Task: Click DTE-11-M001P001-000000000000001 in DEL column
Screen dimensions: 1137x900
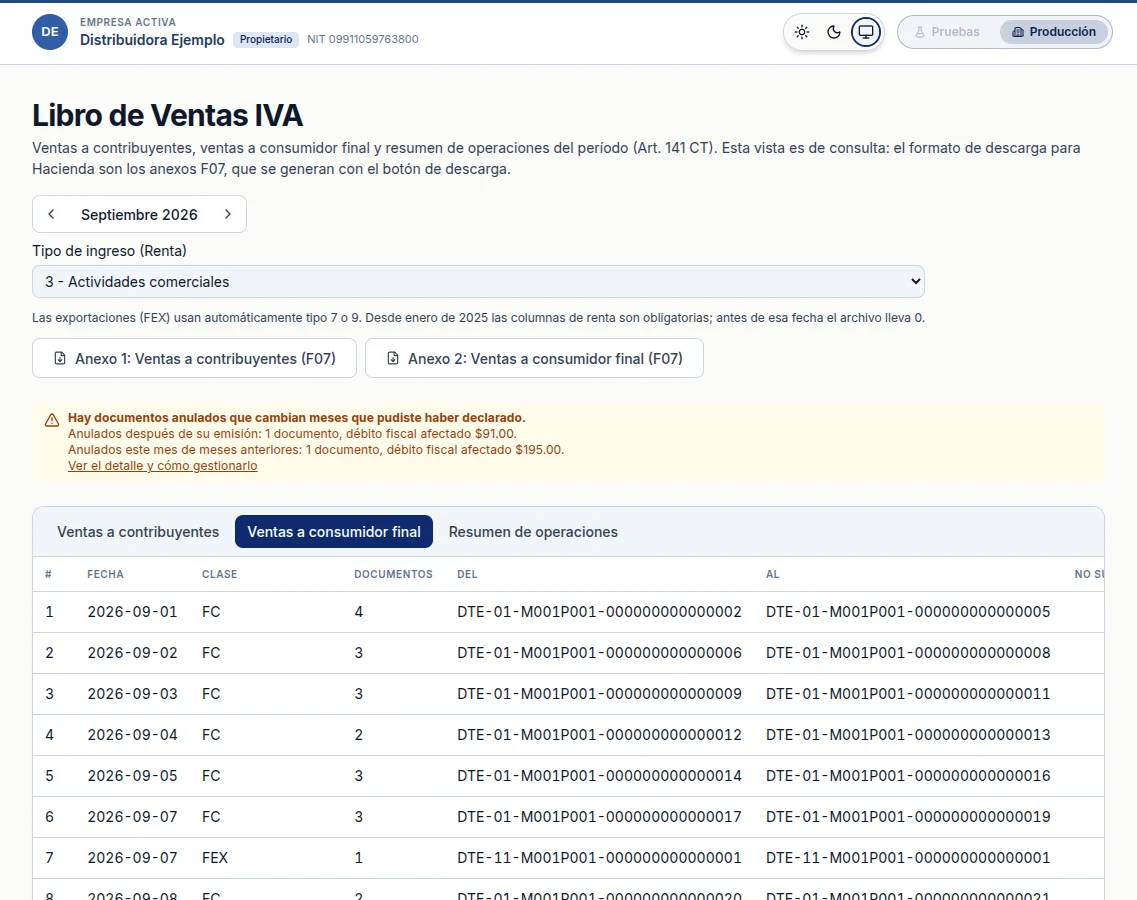Action: click(x=599, y=858)
